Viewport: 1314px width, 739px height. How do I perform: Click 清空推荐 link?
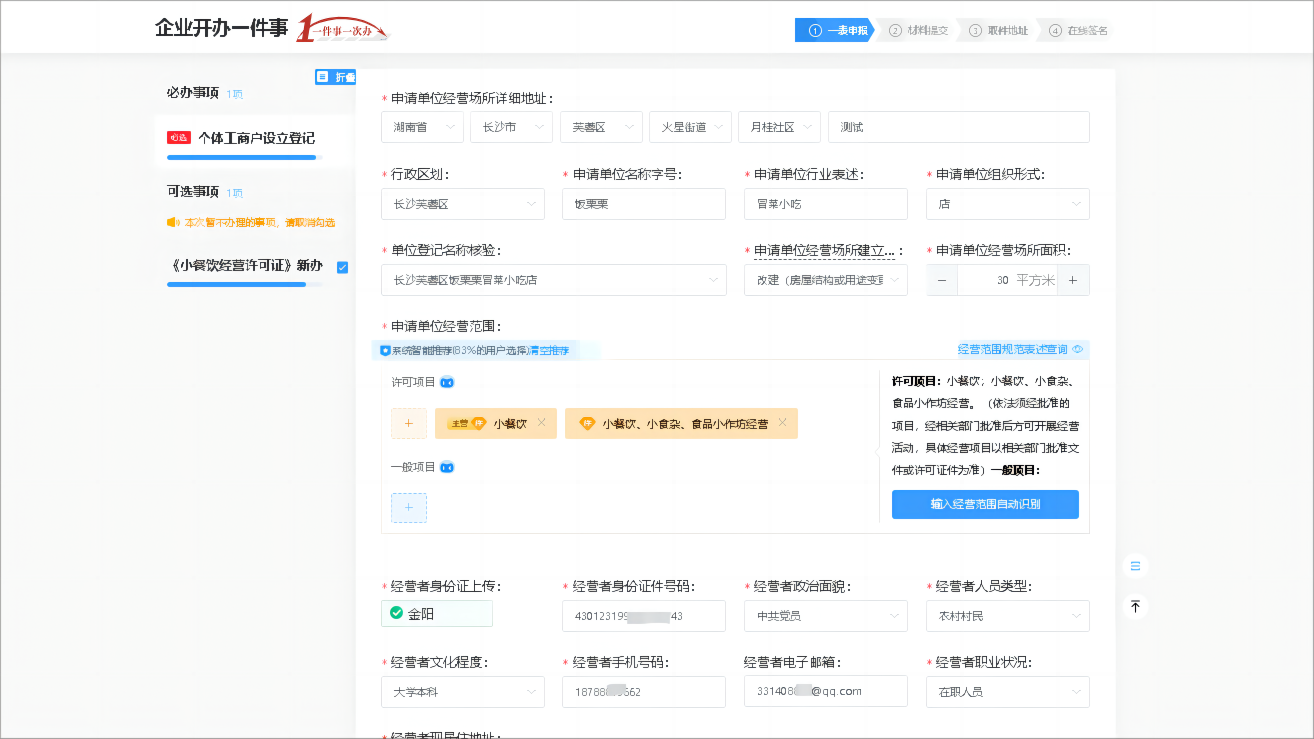click(548, 351)
